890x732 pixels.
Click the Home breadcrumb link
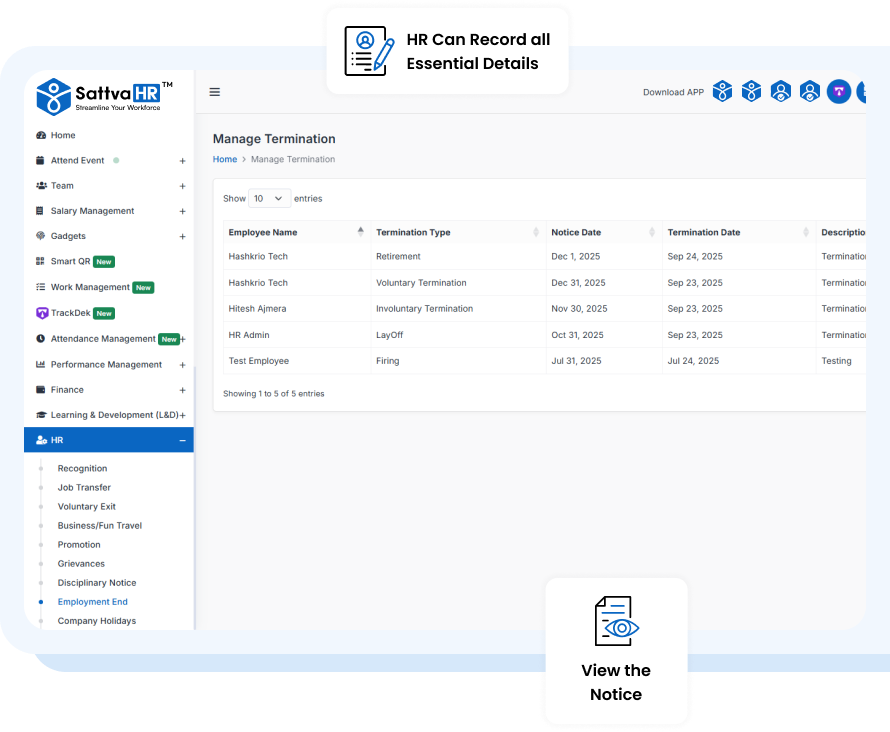coord(224,159)
